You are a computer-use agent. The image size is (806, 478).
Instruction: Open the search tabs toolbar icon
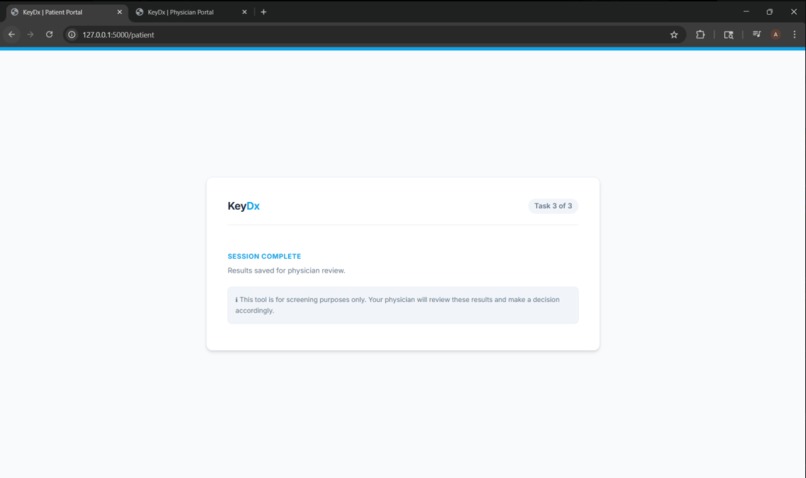point(728,34)
